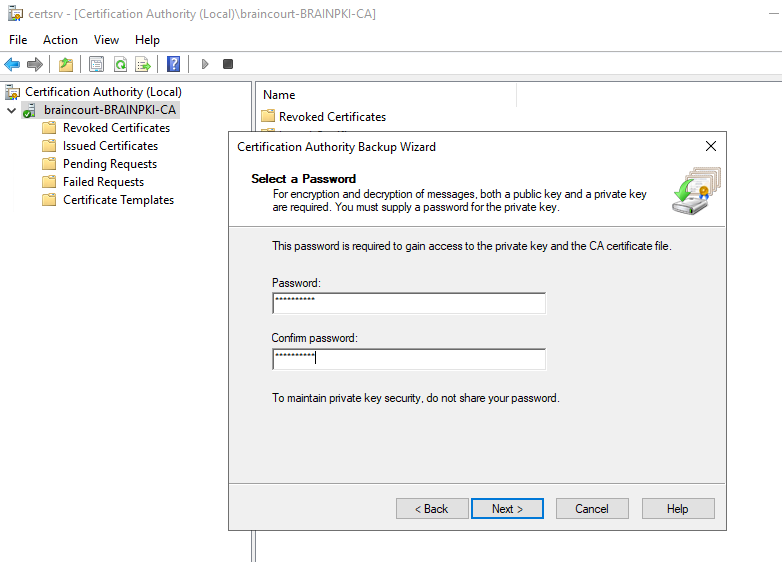The width and height of the screenshot is (782, 562).
Task: Click the Start Service play icon
Action: [x=204, y=64]
